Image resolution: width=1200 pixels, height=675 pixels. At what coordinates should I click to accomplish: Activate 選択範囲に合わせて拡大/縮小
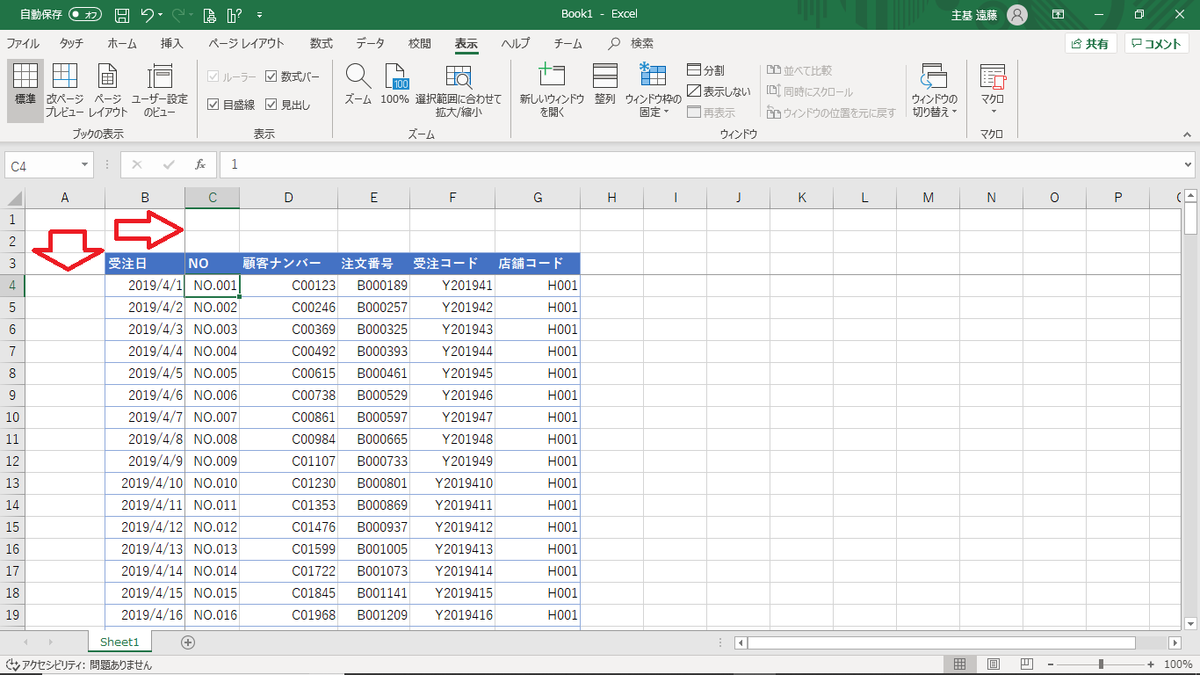(459, 88)
